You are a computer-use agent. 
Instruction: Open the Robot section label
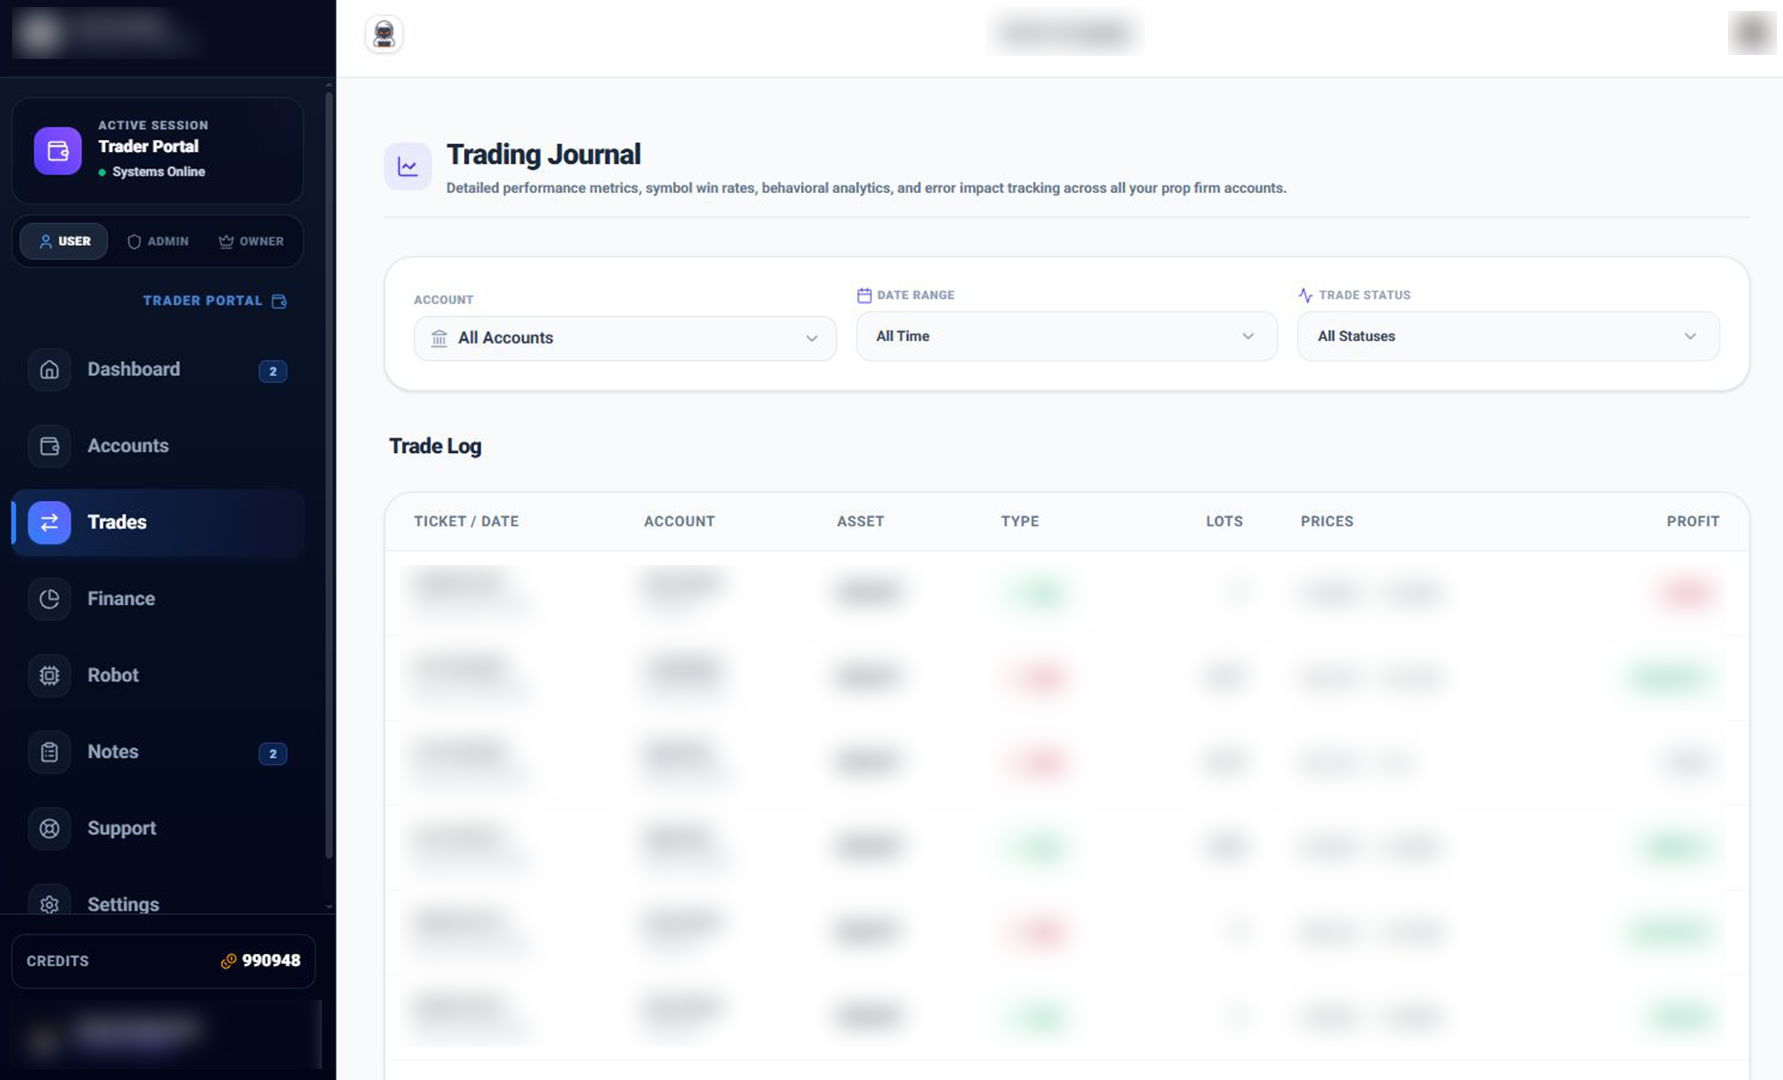(x=113, y=676)
